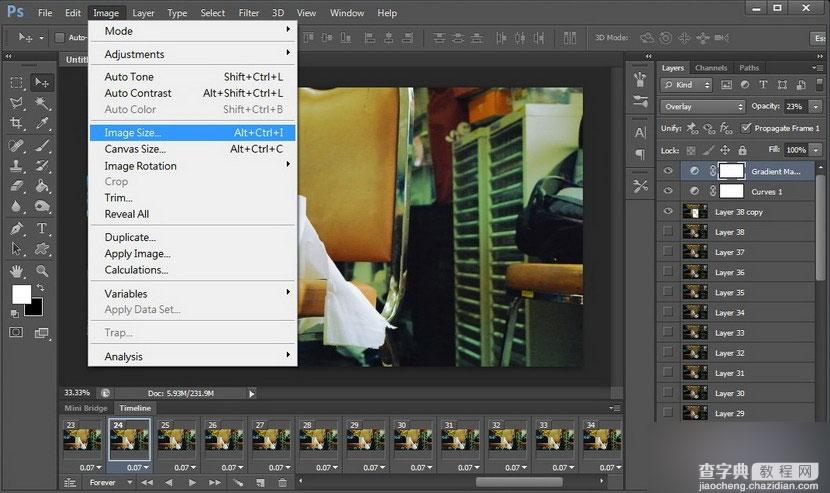Hide the Gradient Map layer
830x493 pixels.
click(668, 171)
